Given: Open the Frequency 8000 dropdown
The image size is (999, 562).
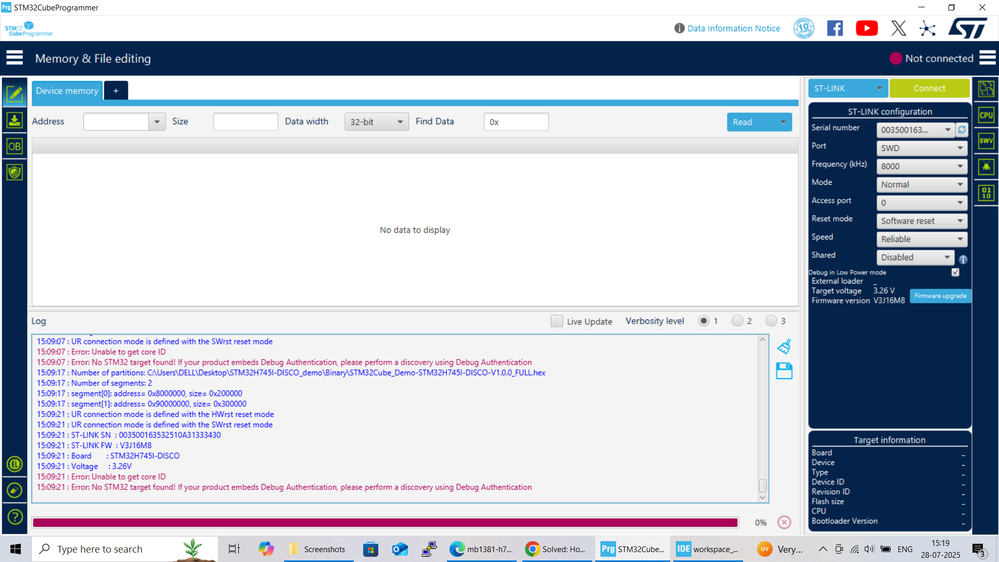Looking at the screenshot, I should point(921,166).
